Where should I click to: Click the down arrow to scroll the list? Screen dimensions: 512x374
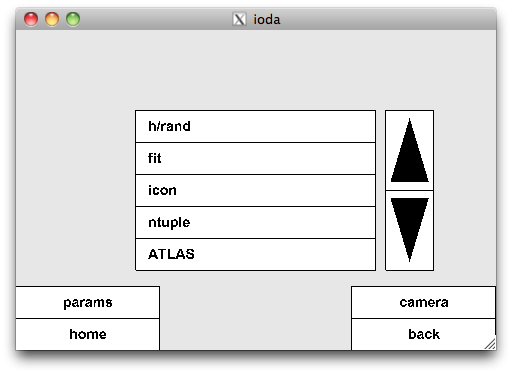point(409,230)
